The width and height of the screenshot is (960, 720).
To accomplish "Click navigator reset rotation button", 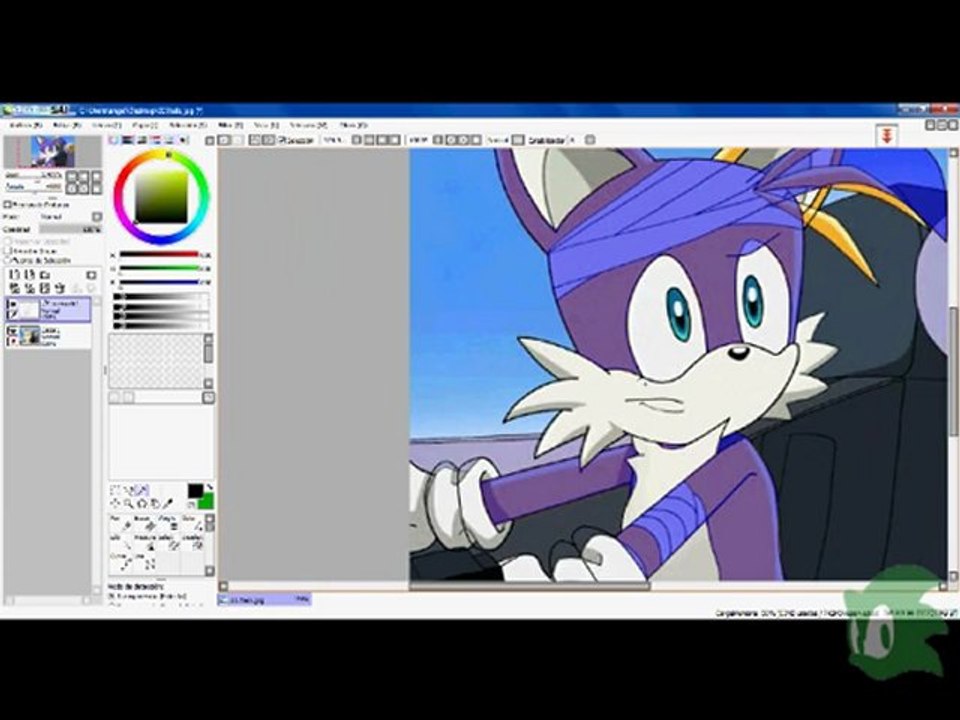I will coord(97,189).
